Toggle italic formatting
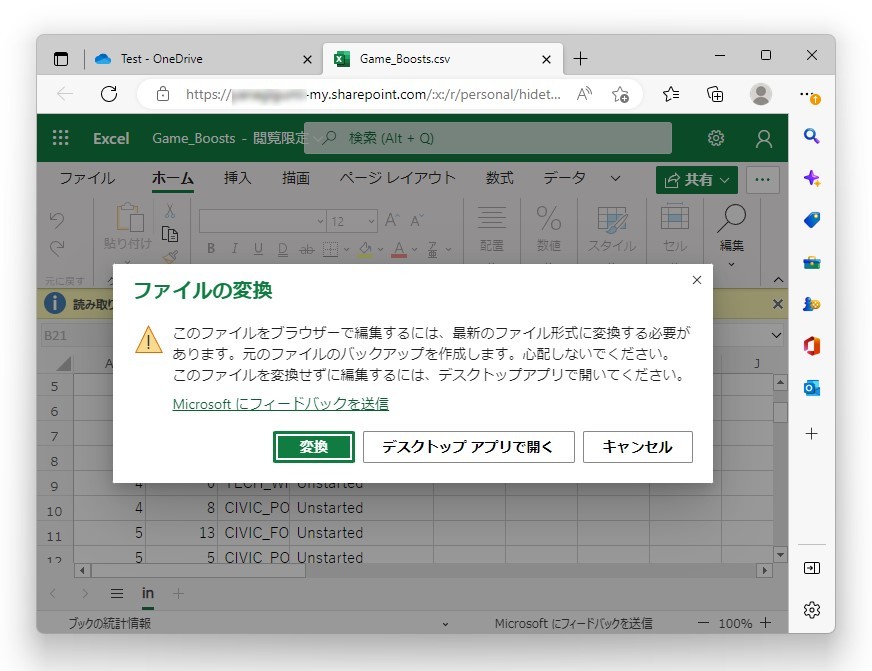The height and width of the screenshot is (671, 872). [235, 246]
